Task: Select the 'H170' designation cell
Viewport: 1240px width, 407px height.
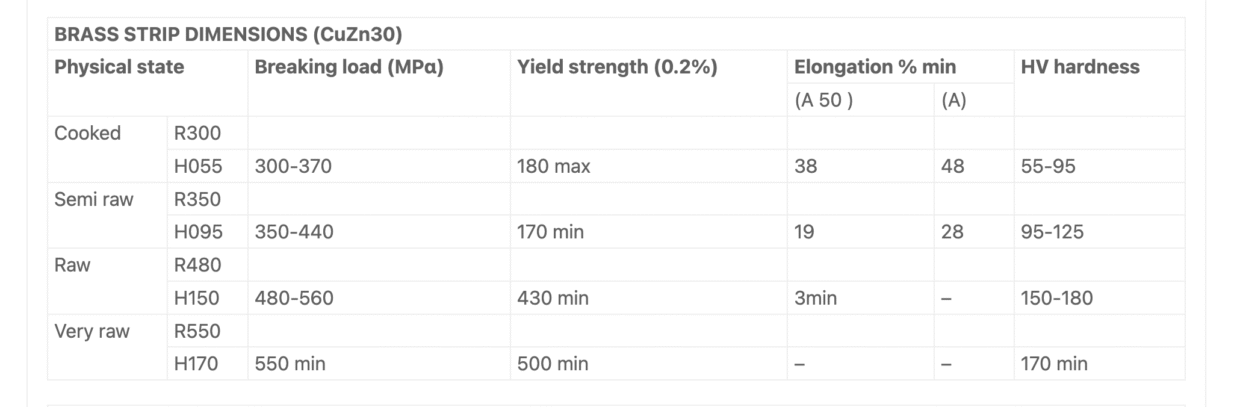Action: point(197,365)
